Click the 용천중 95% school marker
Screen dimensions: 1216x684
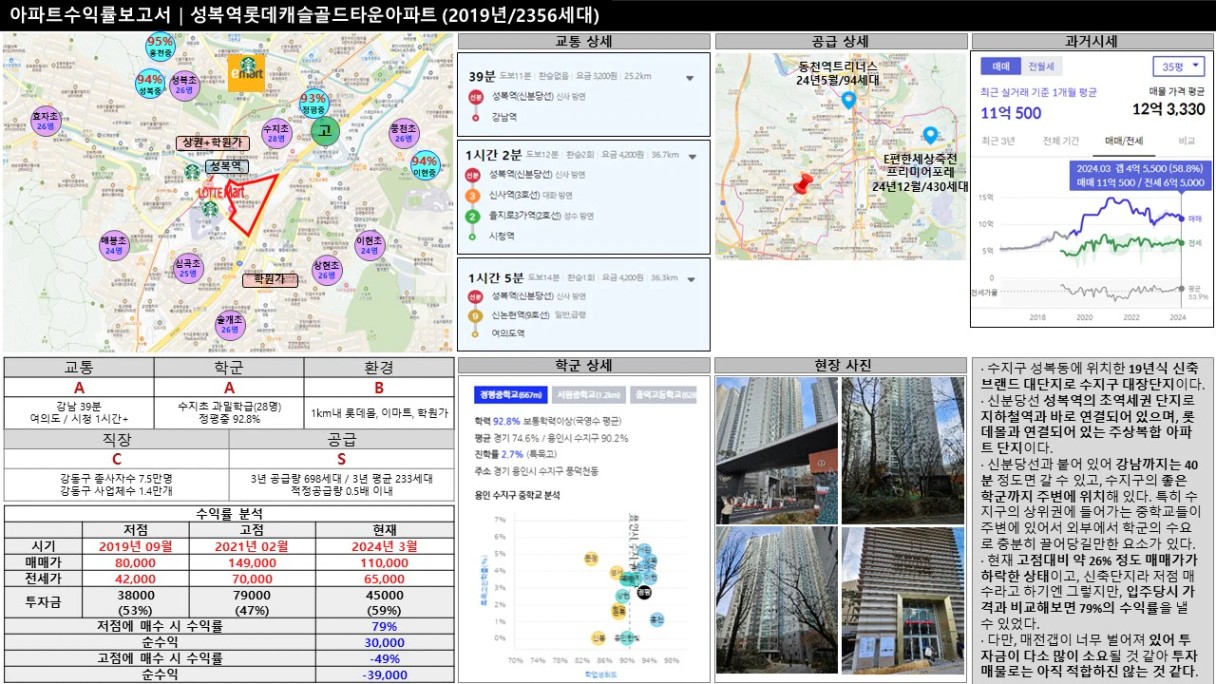(160, 46)
